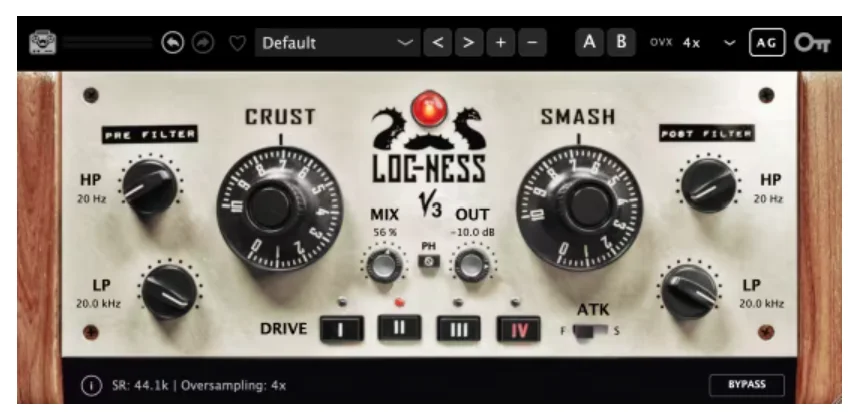Click the robot logo icon

pos(43,43)
